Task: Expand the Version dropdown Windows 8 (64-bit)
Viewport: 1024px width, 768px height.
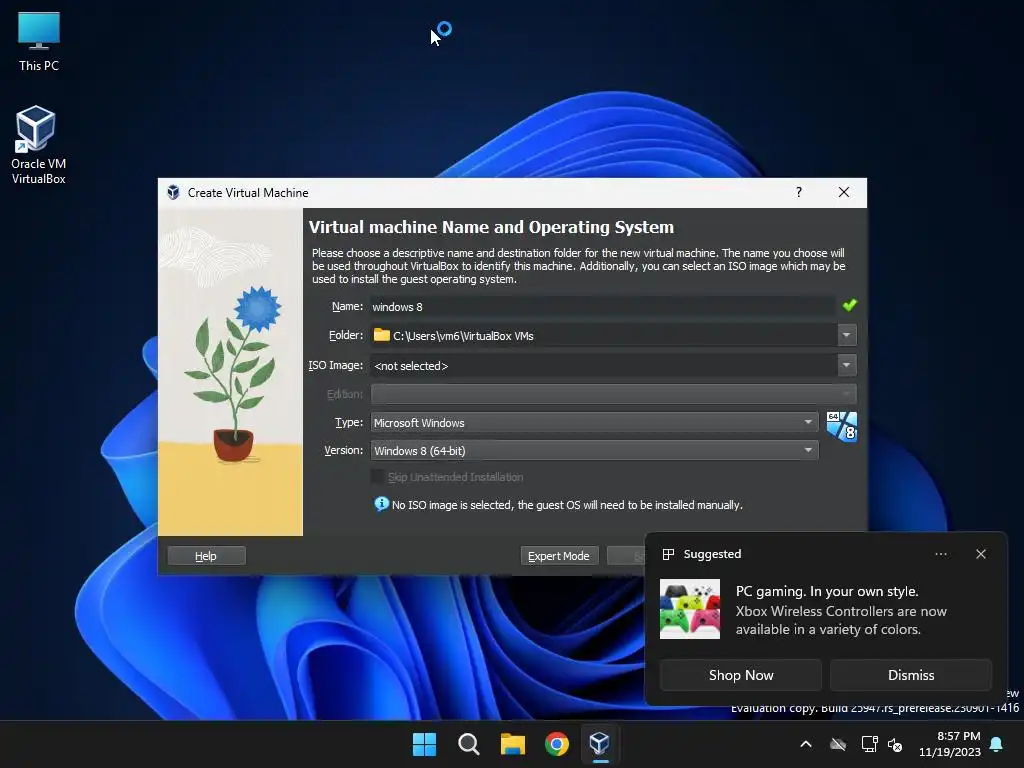Action: pos(594,451)
